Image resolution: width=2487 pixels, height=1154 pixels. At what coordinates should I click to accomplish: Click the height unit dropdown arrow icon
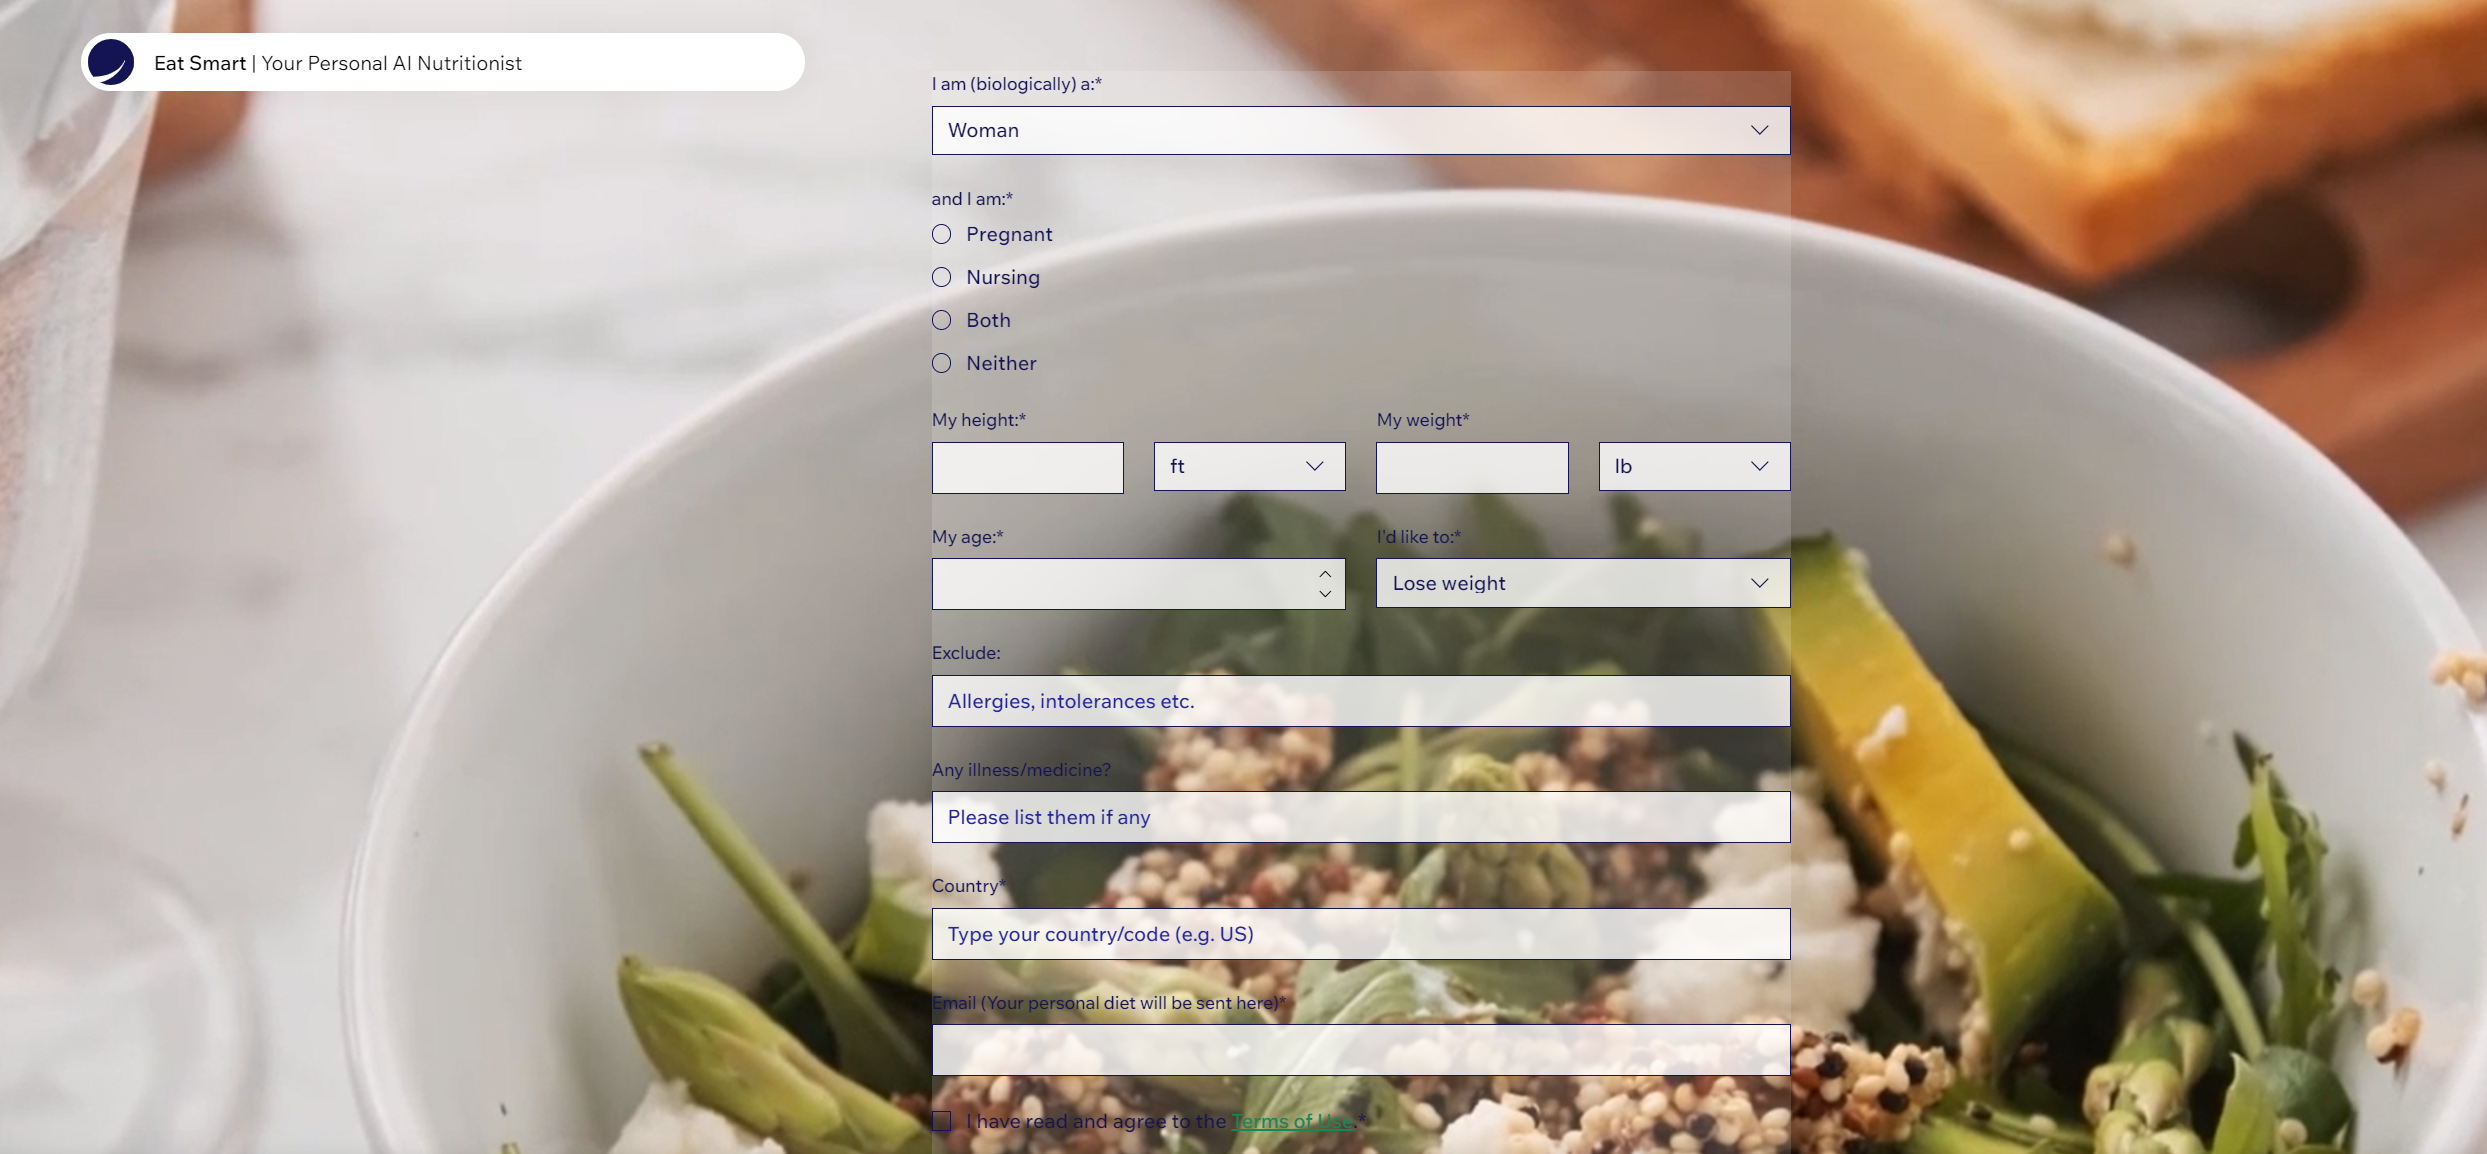[x=1313, y=466]
